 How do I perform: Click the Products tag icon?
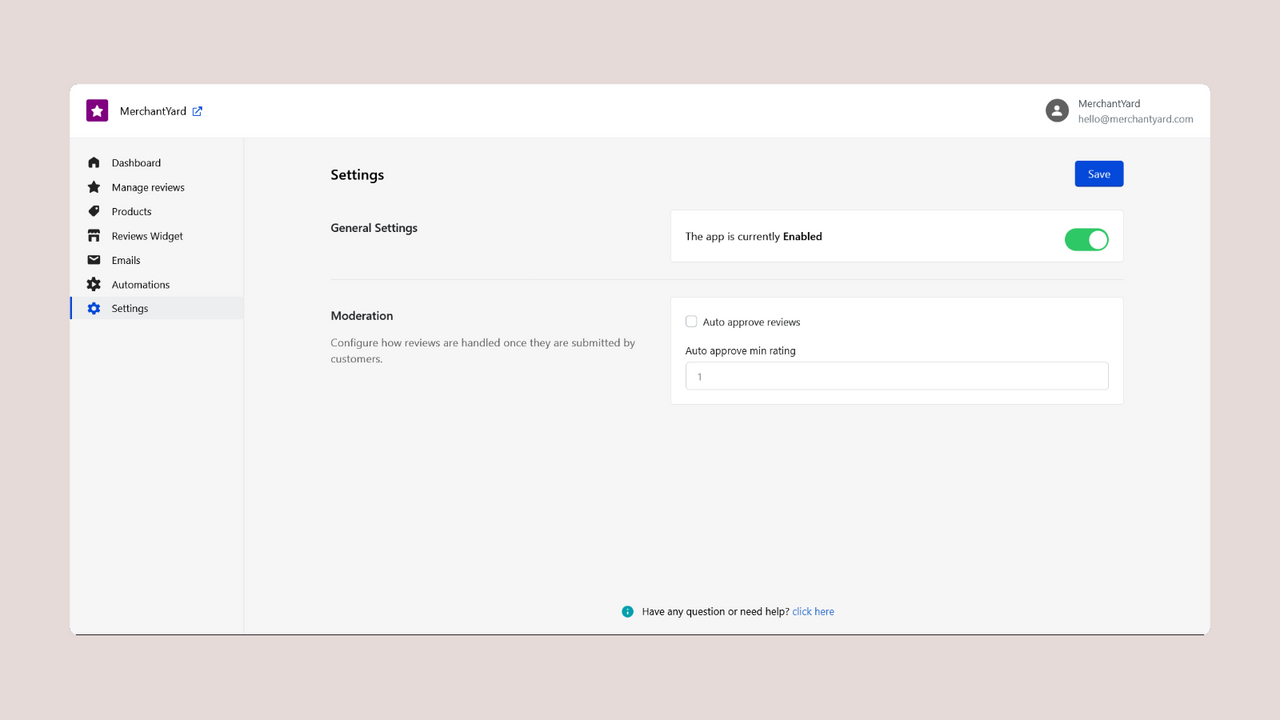click(x=94, y=211)
